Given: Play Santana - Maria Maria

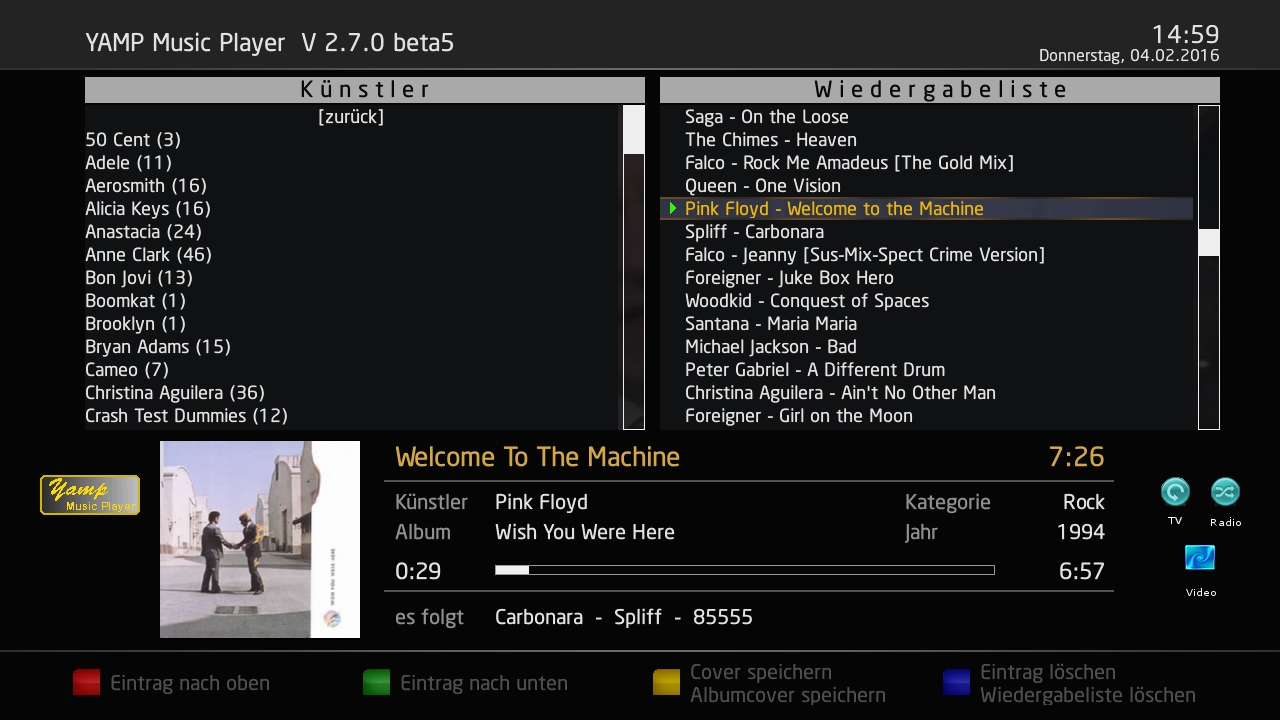Looking at the screenshot, I should [x=771, y=324].
